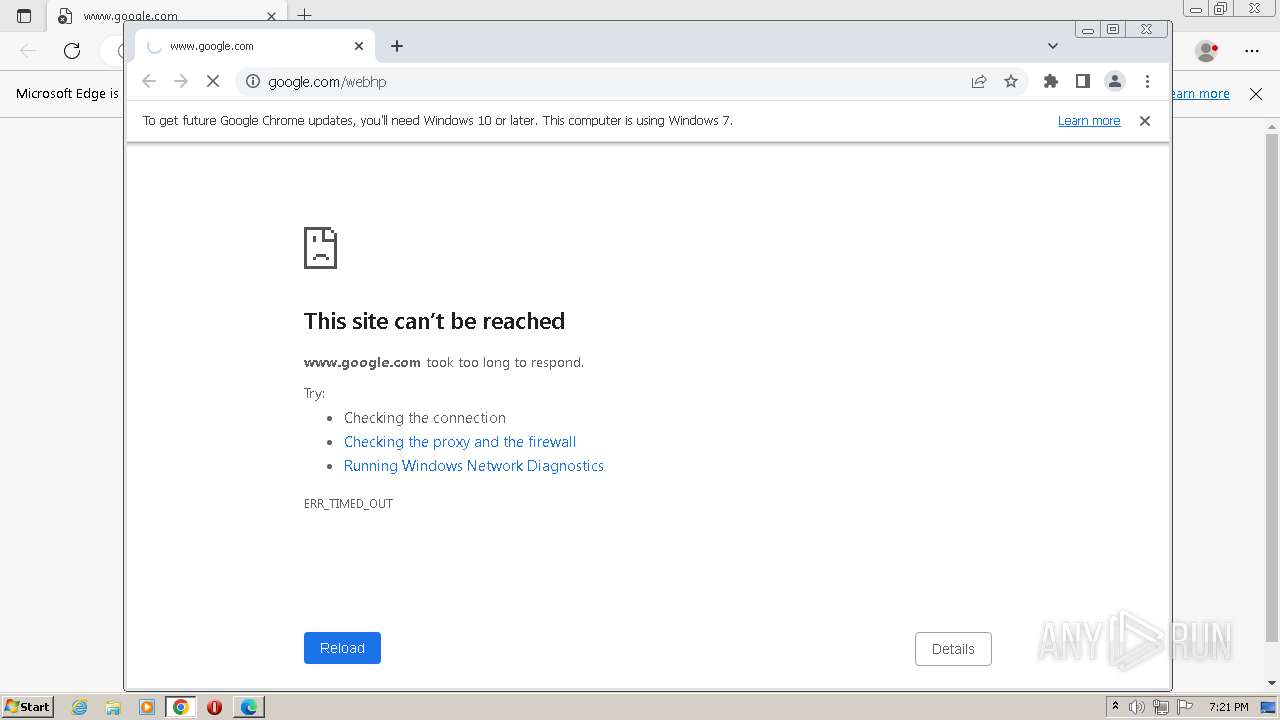The image size is (1280, 720).
Task: Select the www.google.com tab in Chrome
Action: click(x=255, y=46)
